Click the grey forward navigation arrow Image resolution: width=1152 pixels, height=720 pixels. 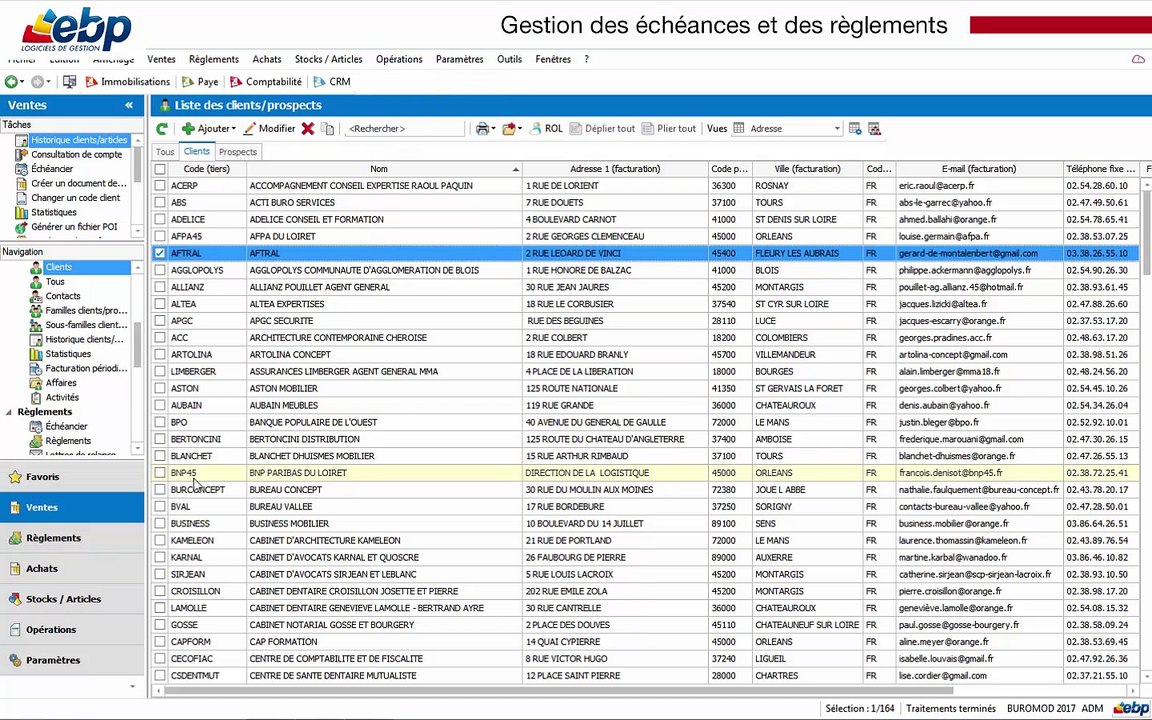tap(37, 82)
